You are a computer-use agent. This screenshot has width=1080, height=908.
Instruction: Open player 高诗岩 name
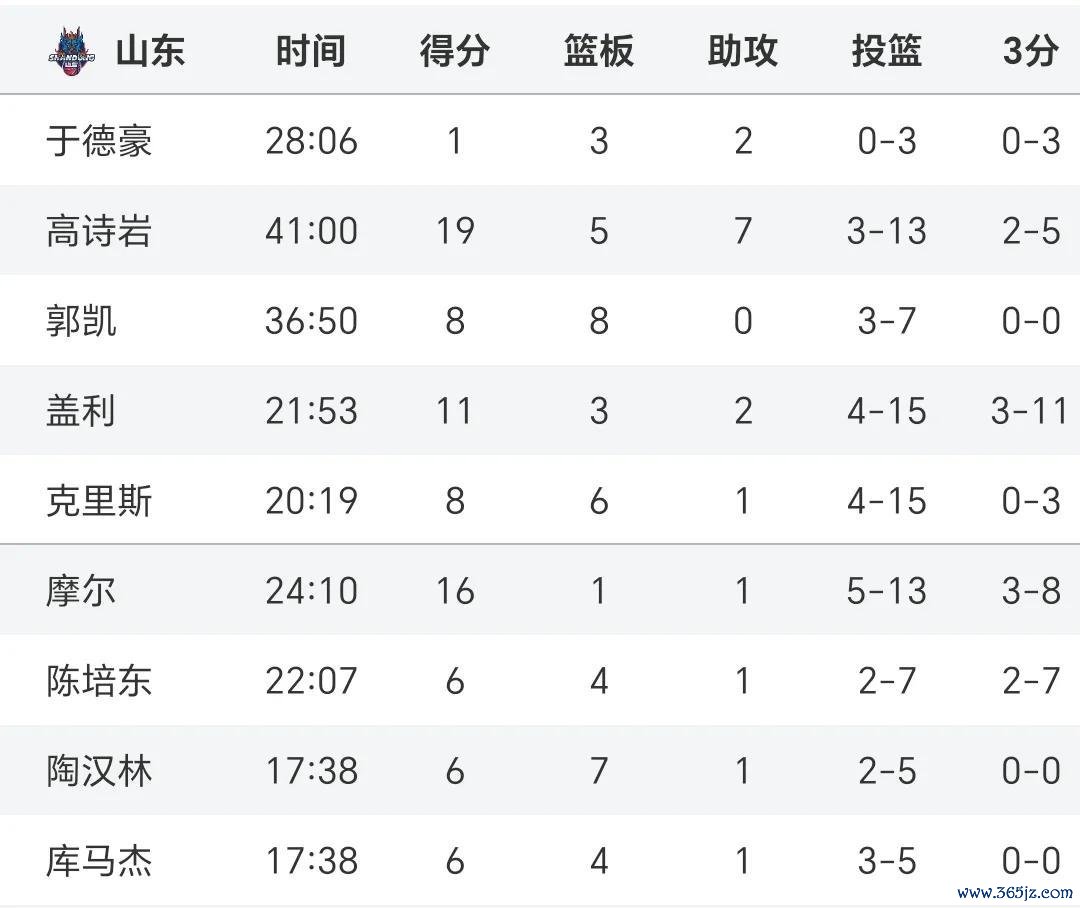click(98, 231)
